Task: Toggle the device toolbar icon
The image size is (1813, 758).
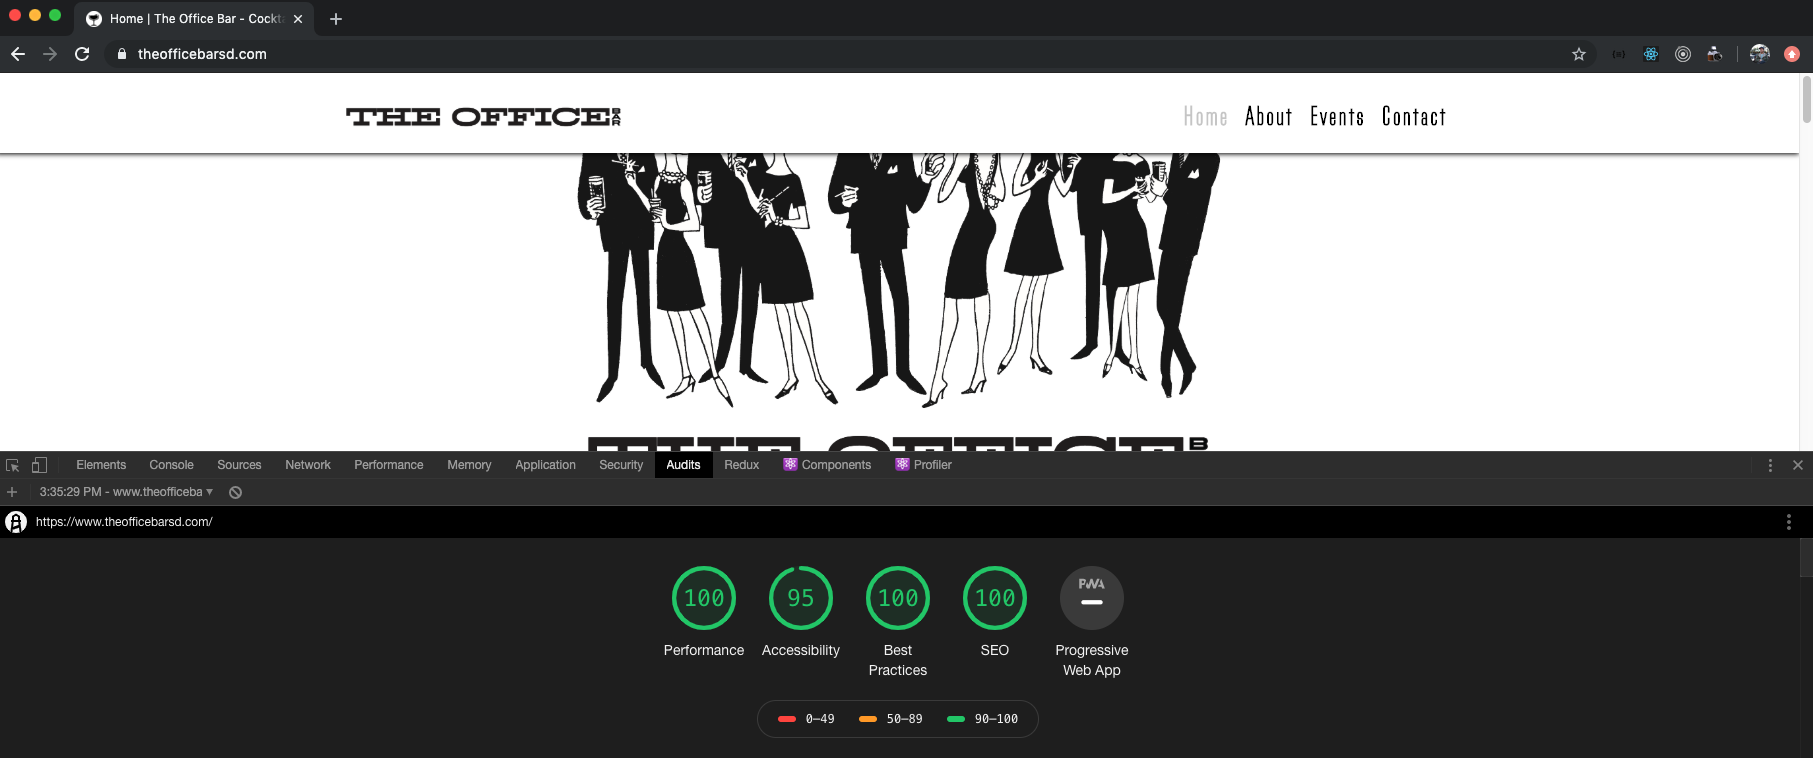Action: point(39,465)
